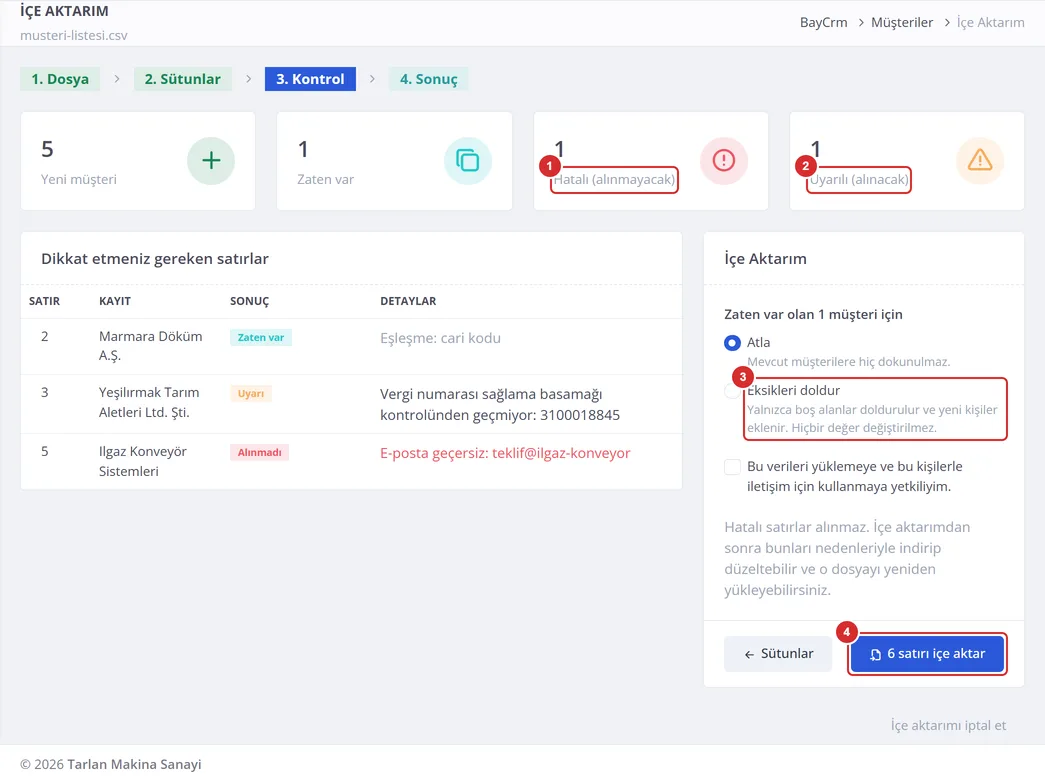Open Müşteriler breadcrumb link
The image size is (1045, 784).
(902, 23)
